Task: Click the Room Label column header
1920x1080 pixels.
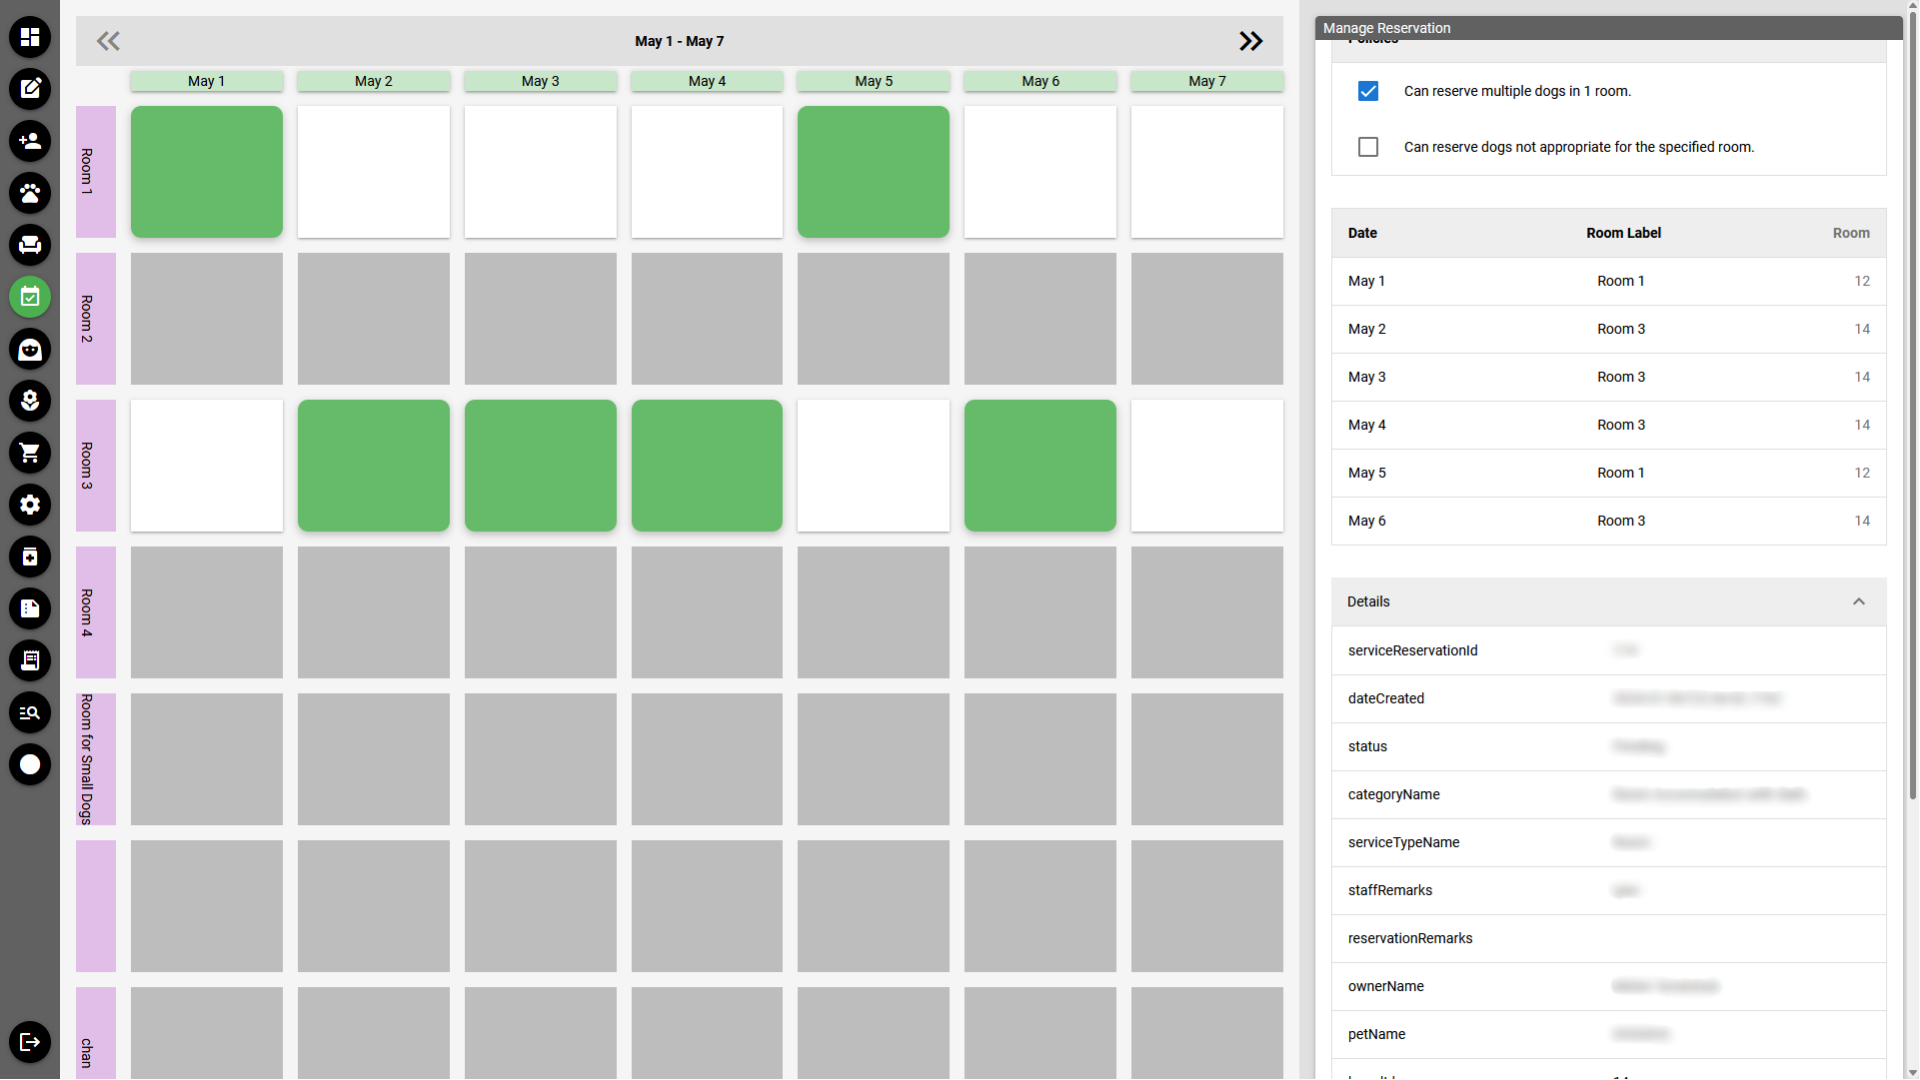Action: pyautogui.click(x=1623, y=233)
